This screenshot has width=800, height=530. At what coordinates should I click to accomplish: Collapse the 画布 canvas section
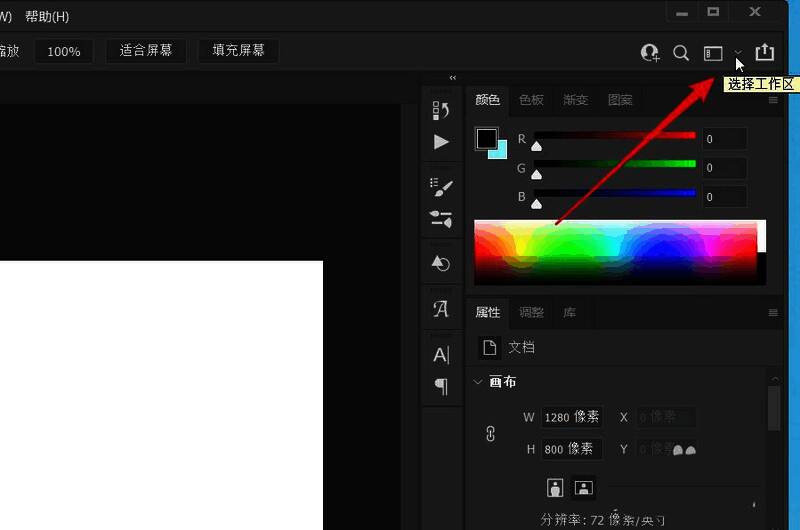478,382
